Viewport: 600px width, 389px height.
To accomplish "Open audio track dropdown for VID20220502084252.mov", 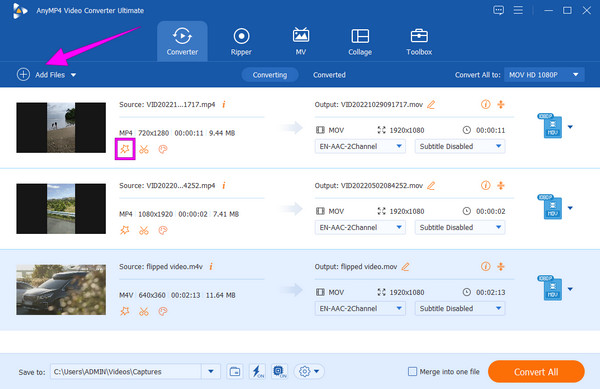I will pyautogui.click(x=360, y=227).
